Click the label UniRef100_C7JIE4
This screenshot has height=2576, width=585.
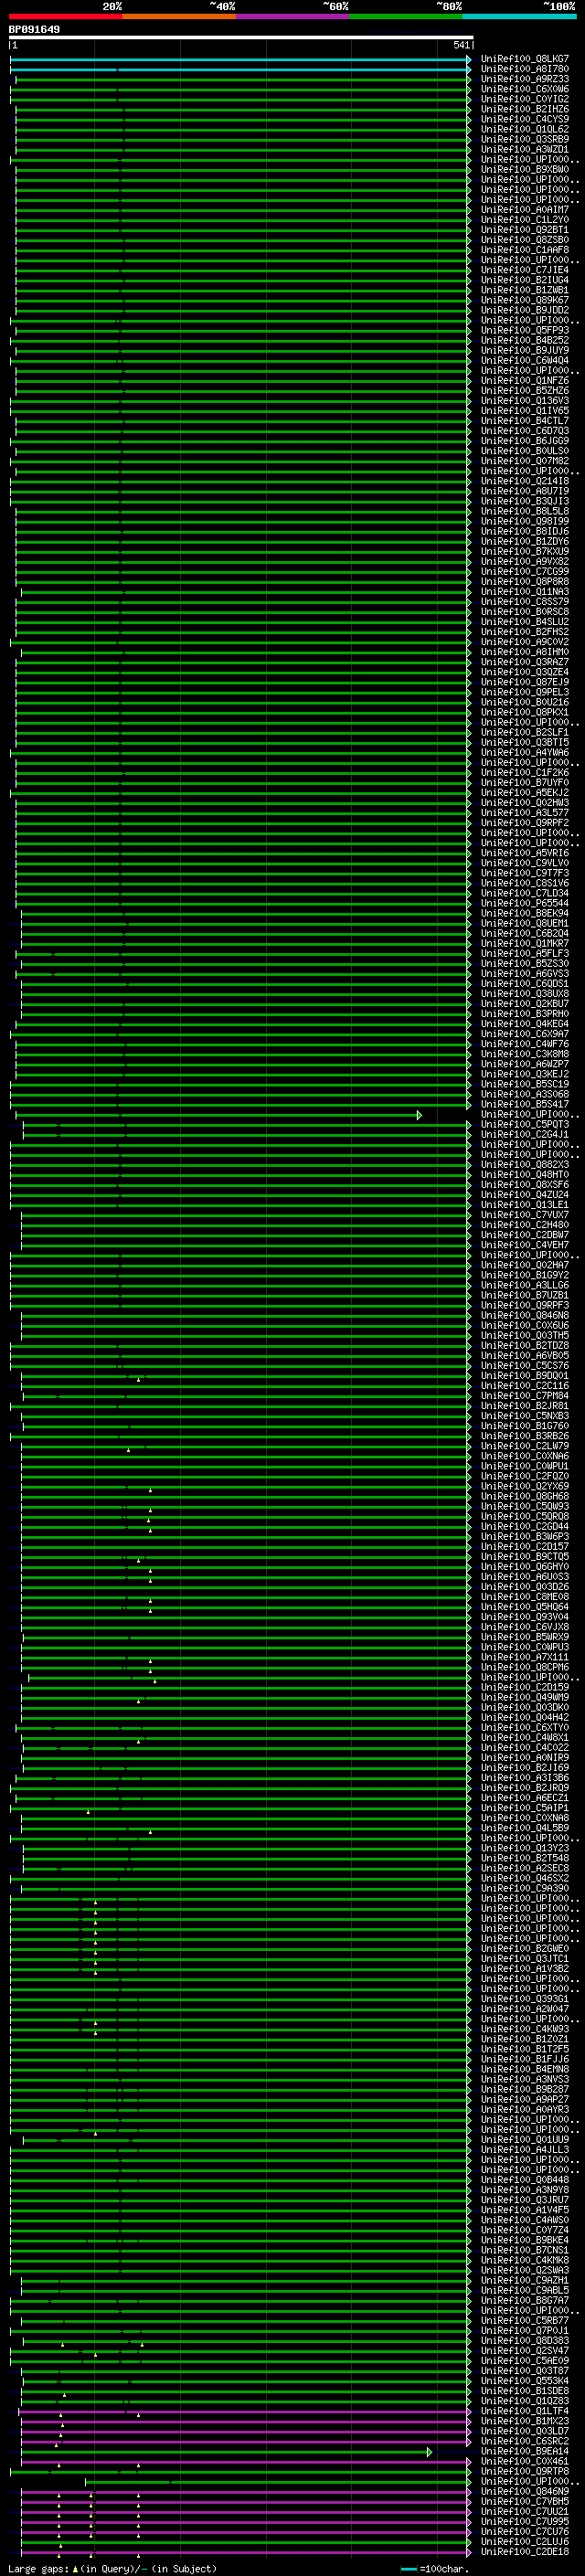[525, 270]
